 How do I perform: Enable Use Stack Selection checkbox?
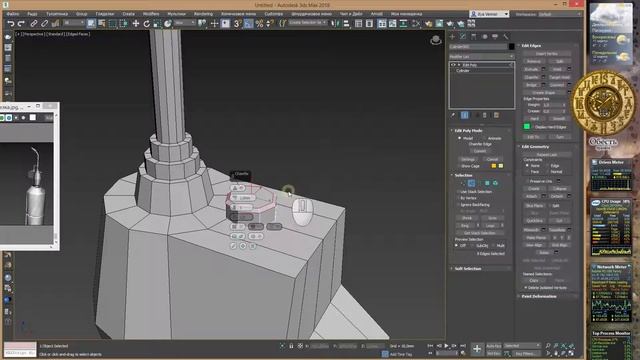point(458,191)
